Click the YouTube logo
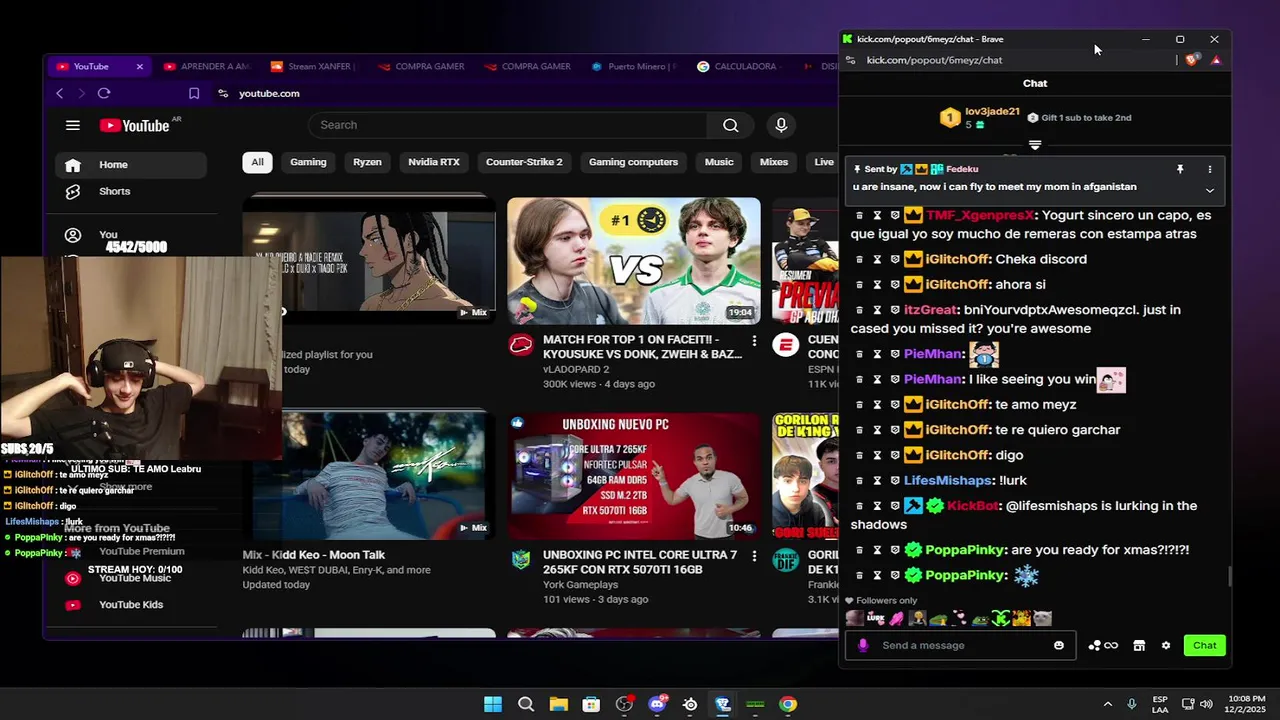The image size is (1280, 720). (x=135, y=125)
